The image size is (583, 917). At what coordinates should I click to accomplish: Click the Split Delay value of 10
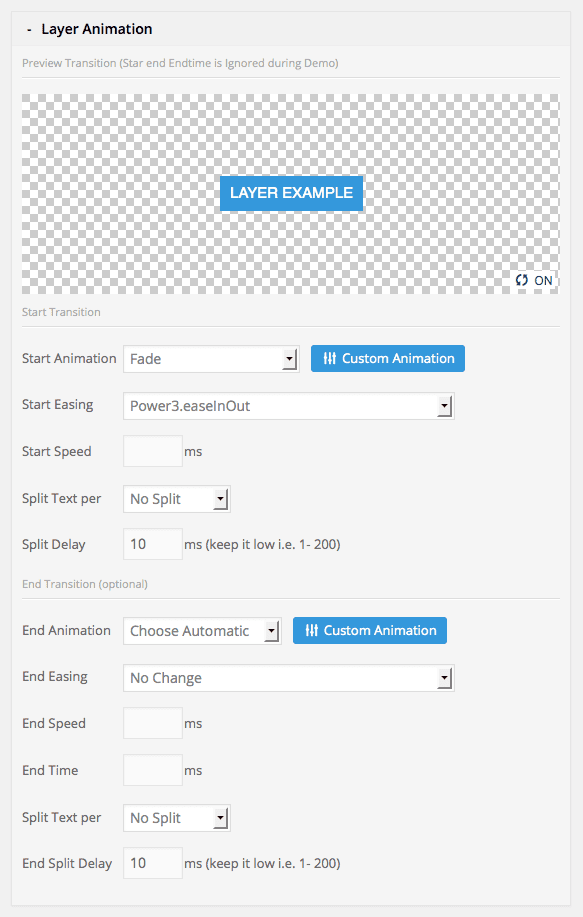pos(150,544)
